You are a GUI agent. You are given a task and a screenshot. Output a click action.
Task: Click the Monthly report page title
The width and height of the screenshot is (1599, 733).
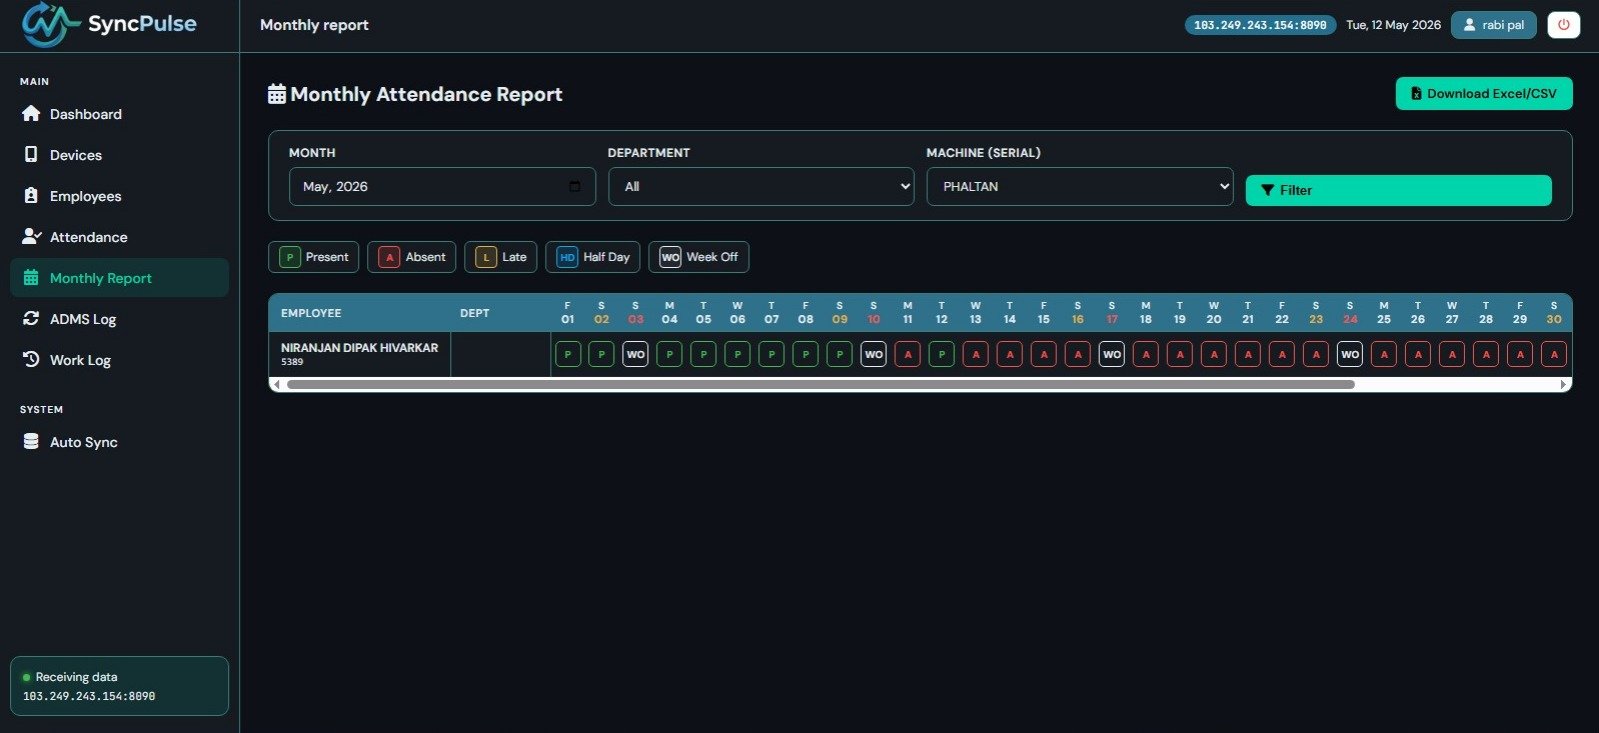pos(314,25)
